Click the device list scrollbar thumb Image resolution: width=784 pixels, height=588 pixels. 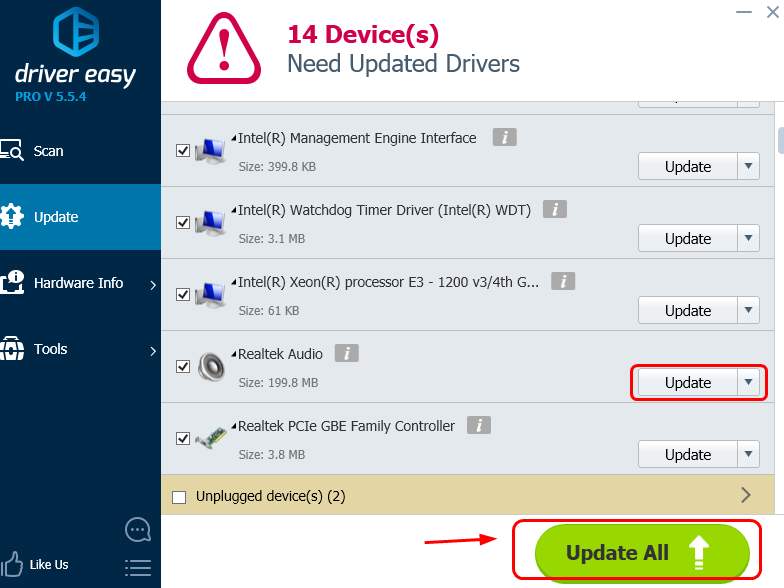[x=780, y=140]
